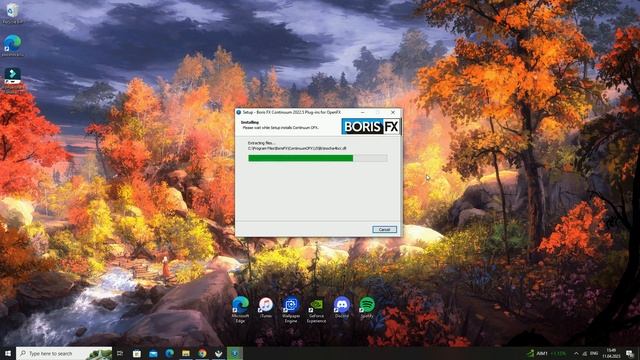Cancel the Boris FX Continuum installation

click(384, 229)
